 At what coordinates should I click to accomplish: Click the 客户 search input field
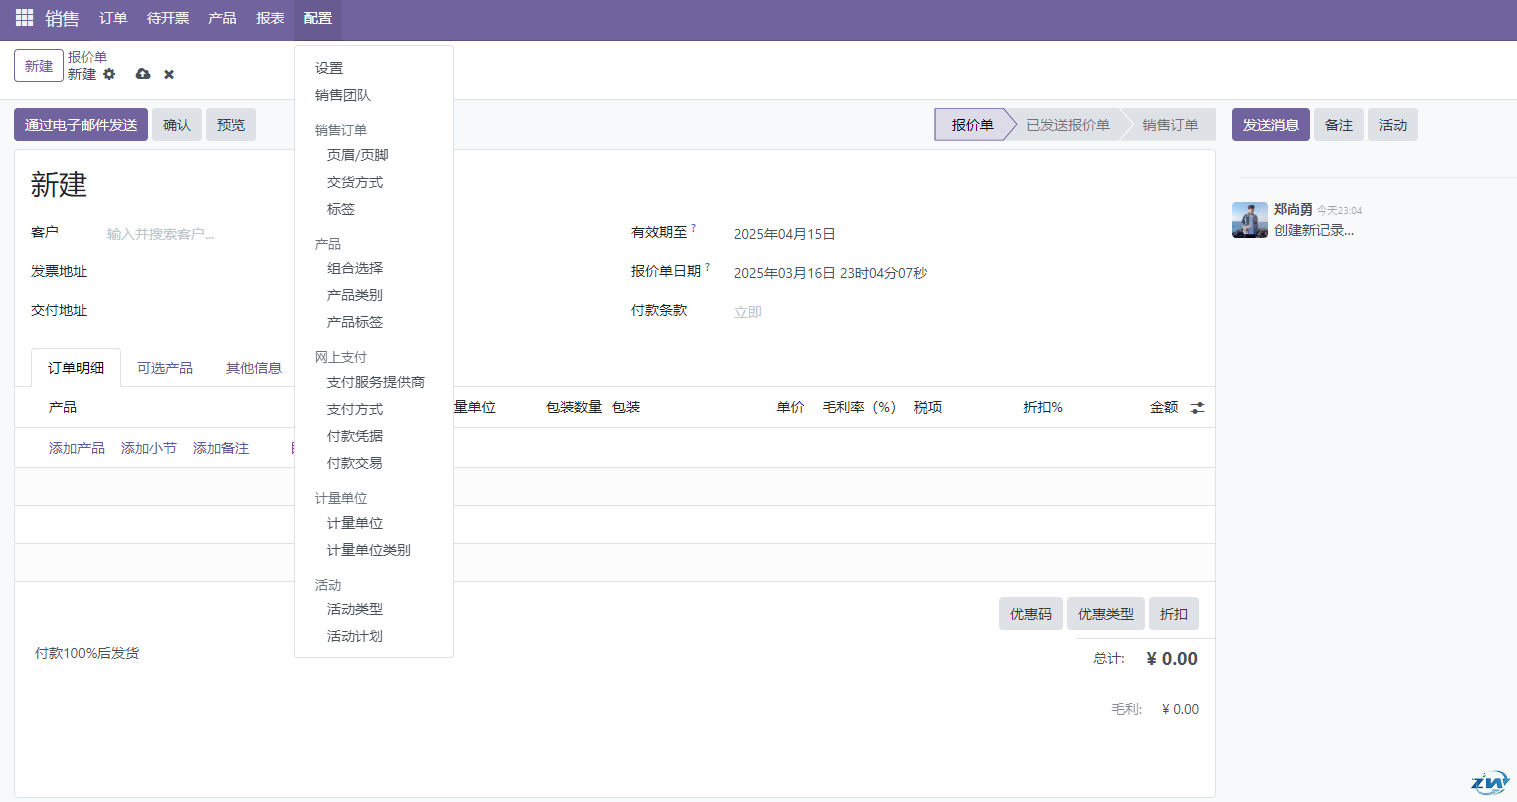[x=200, y=234]
